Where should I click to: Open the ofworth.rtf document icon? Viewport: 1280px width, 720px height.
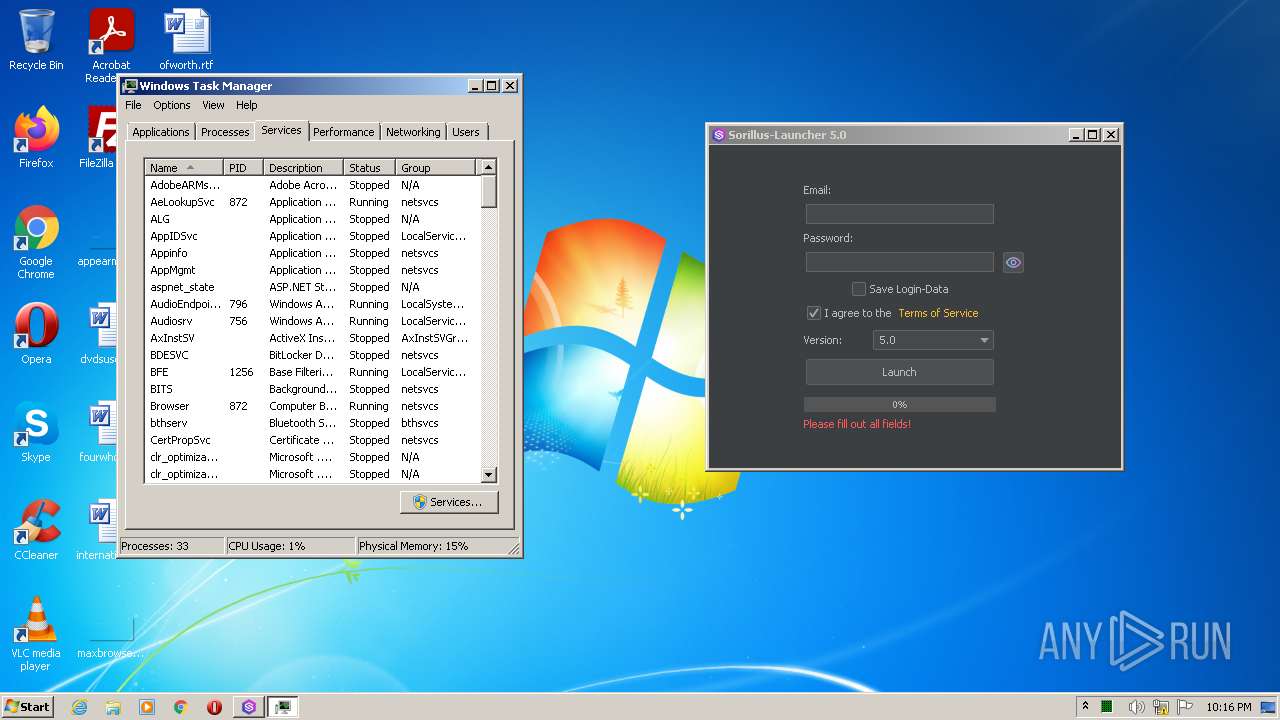186,40
